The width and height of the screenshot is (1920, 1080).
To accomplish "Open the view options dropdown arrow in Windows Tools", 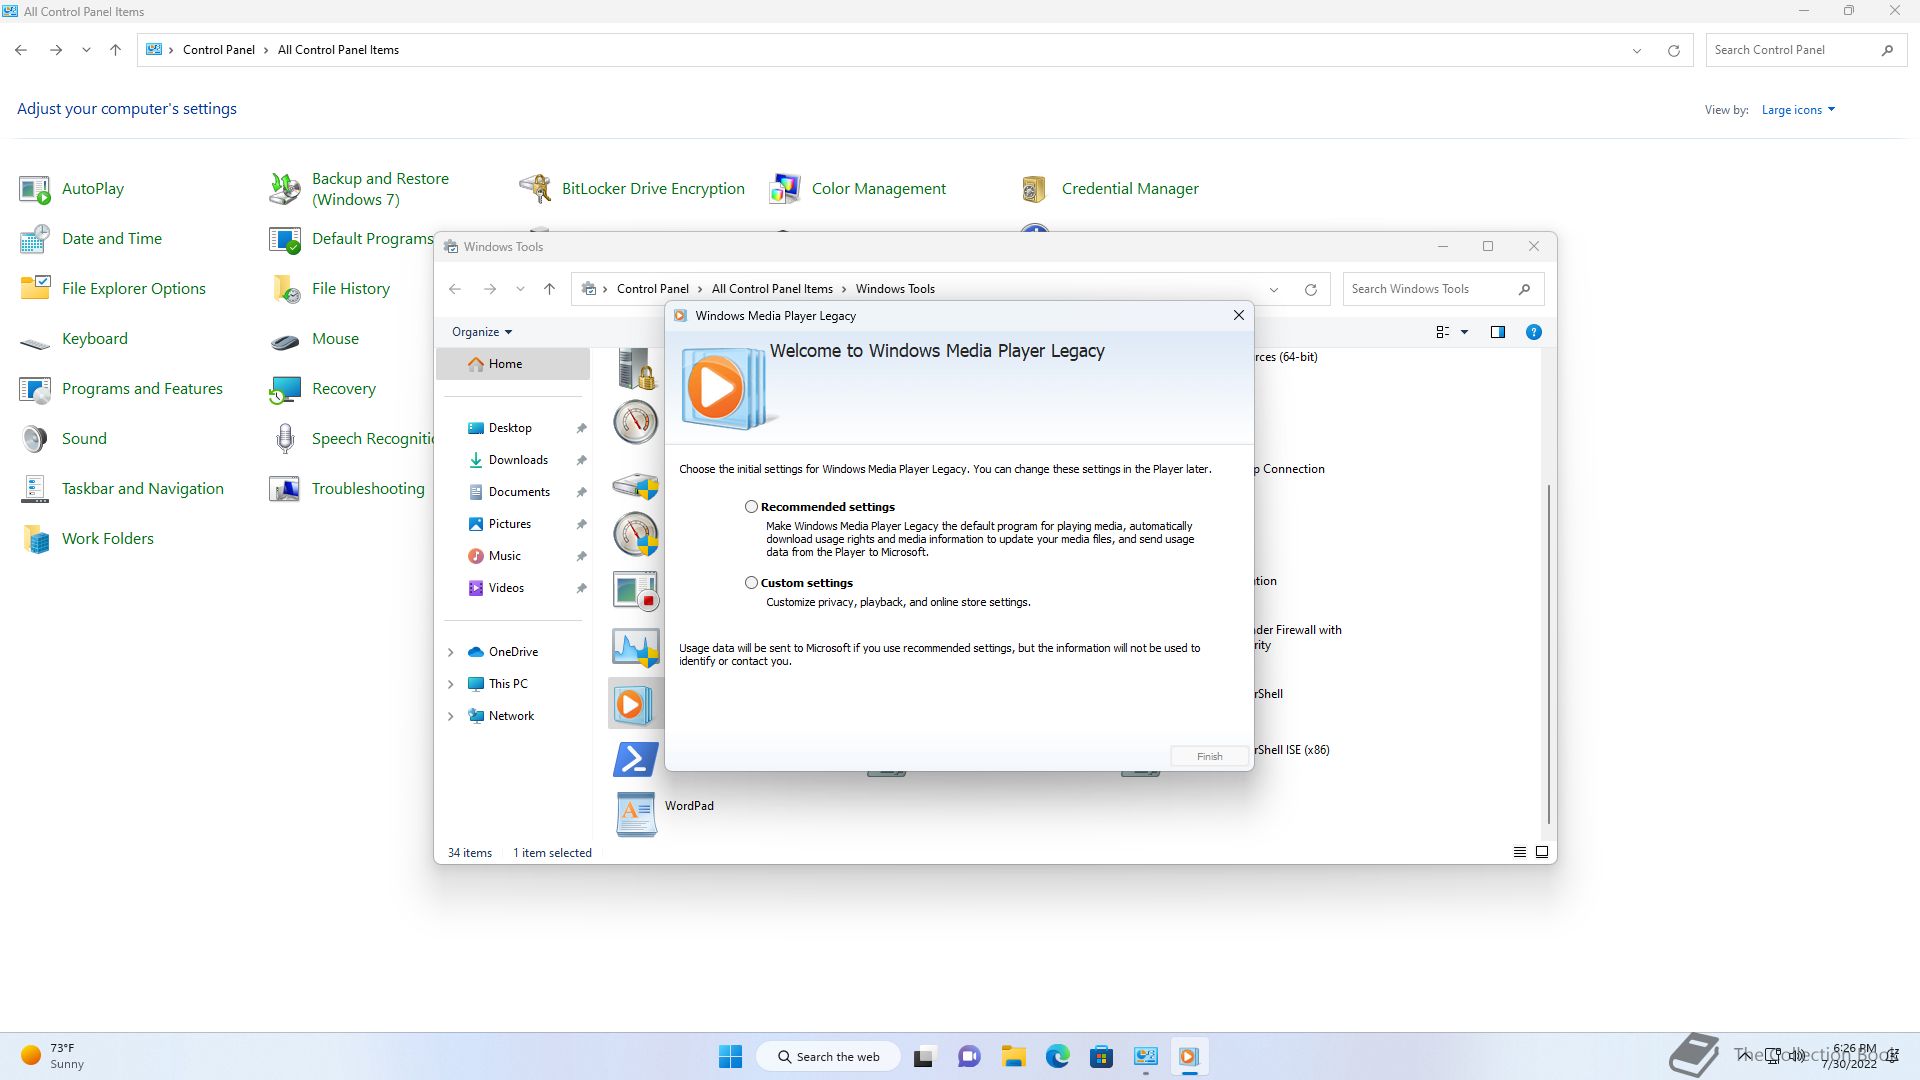I will click(1464, 332).
